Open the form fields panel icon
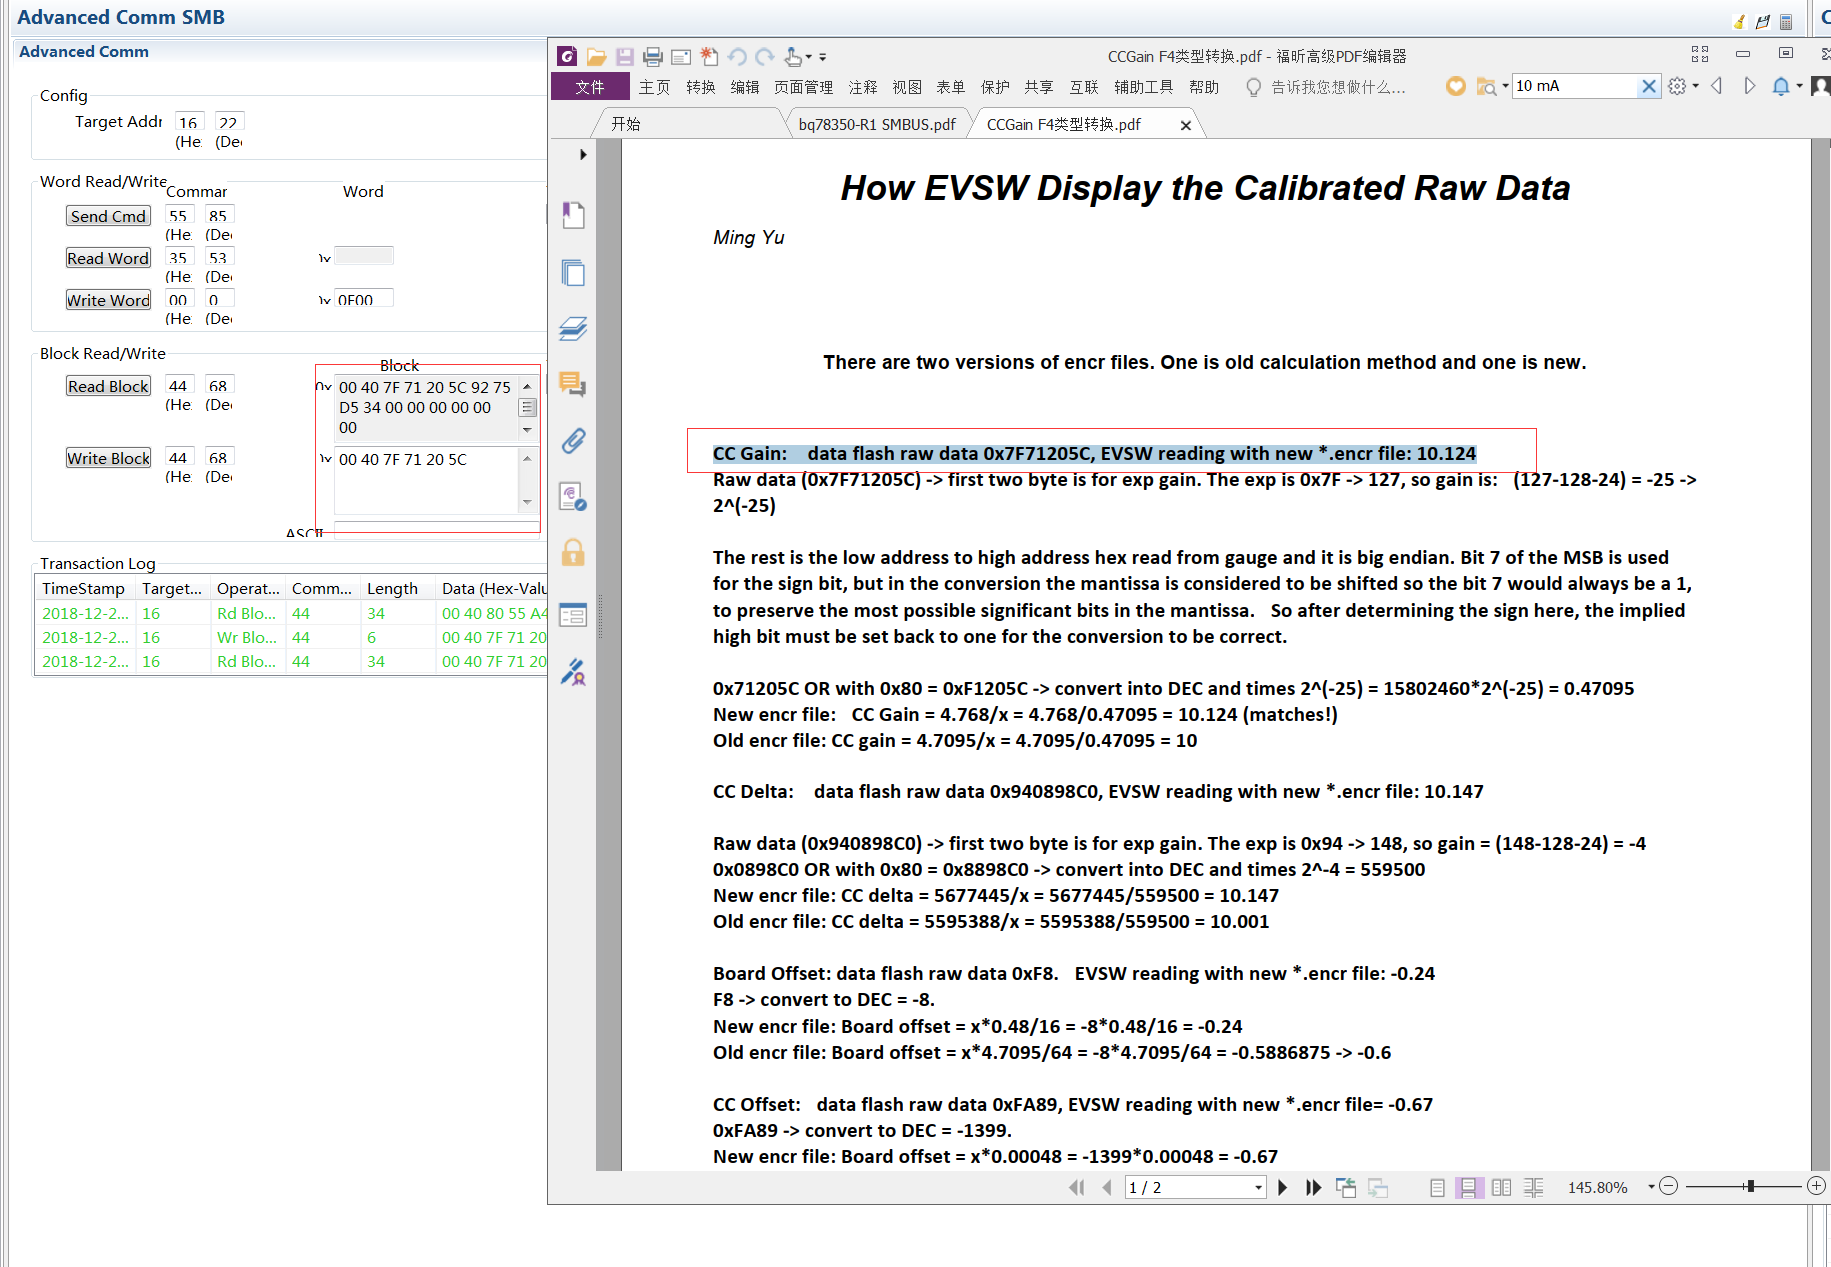Screen dimensions: 1831x1267 [x=573, y=615]
